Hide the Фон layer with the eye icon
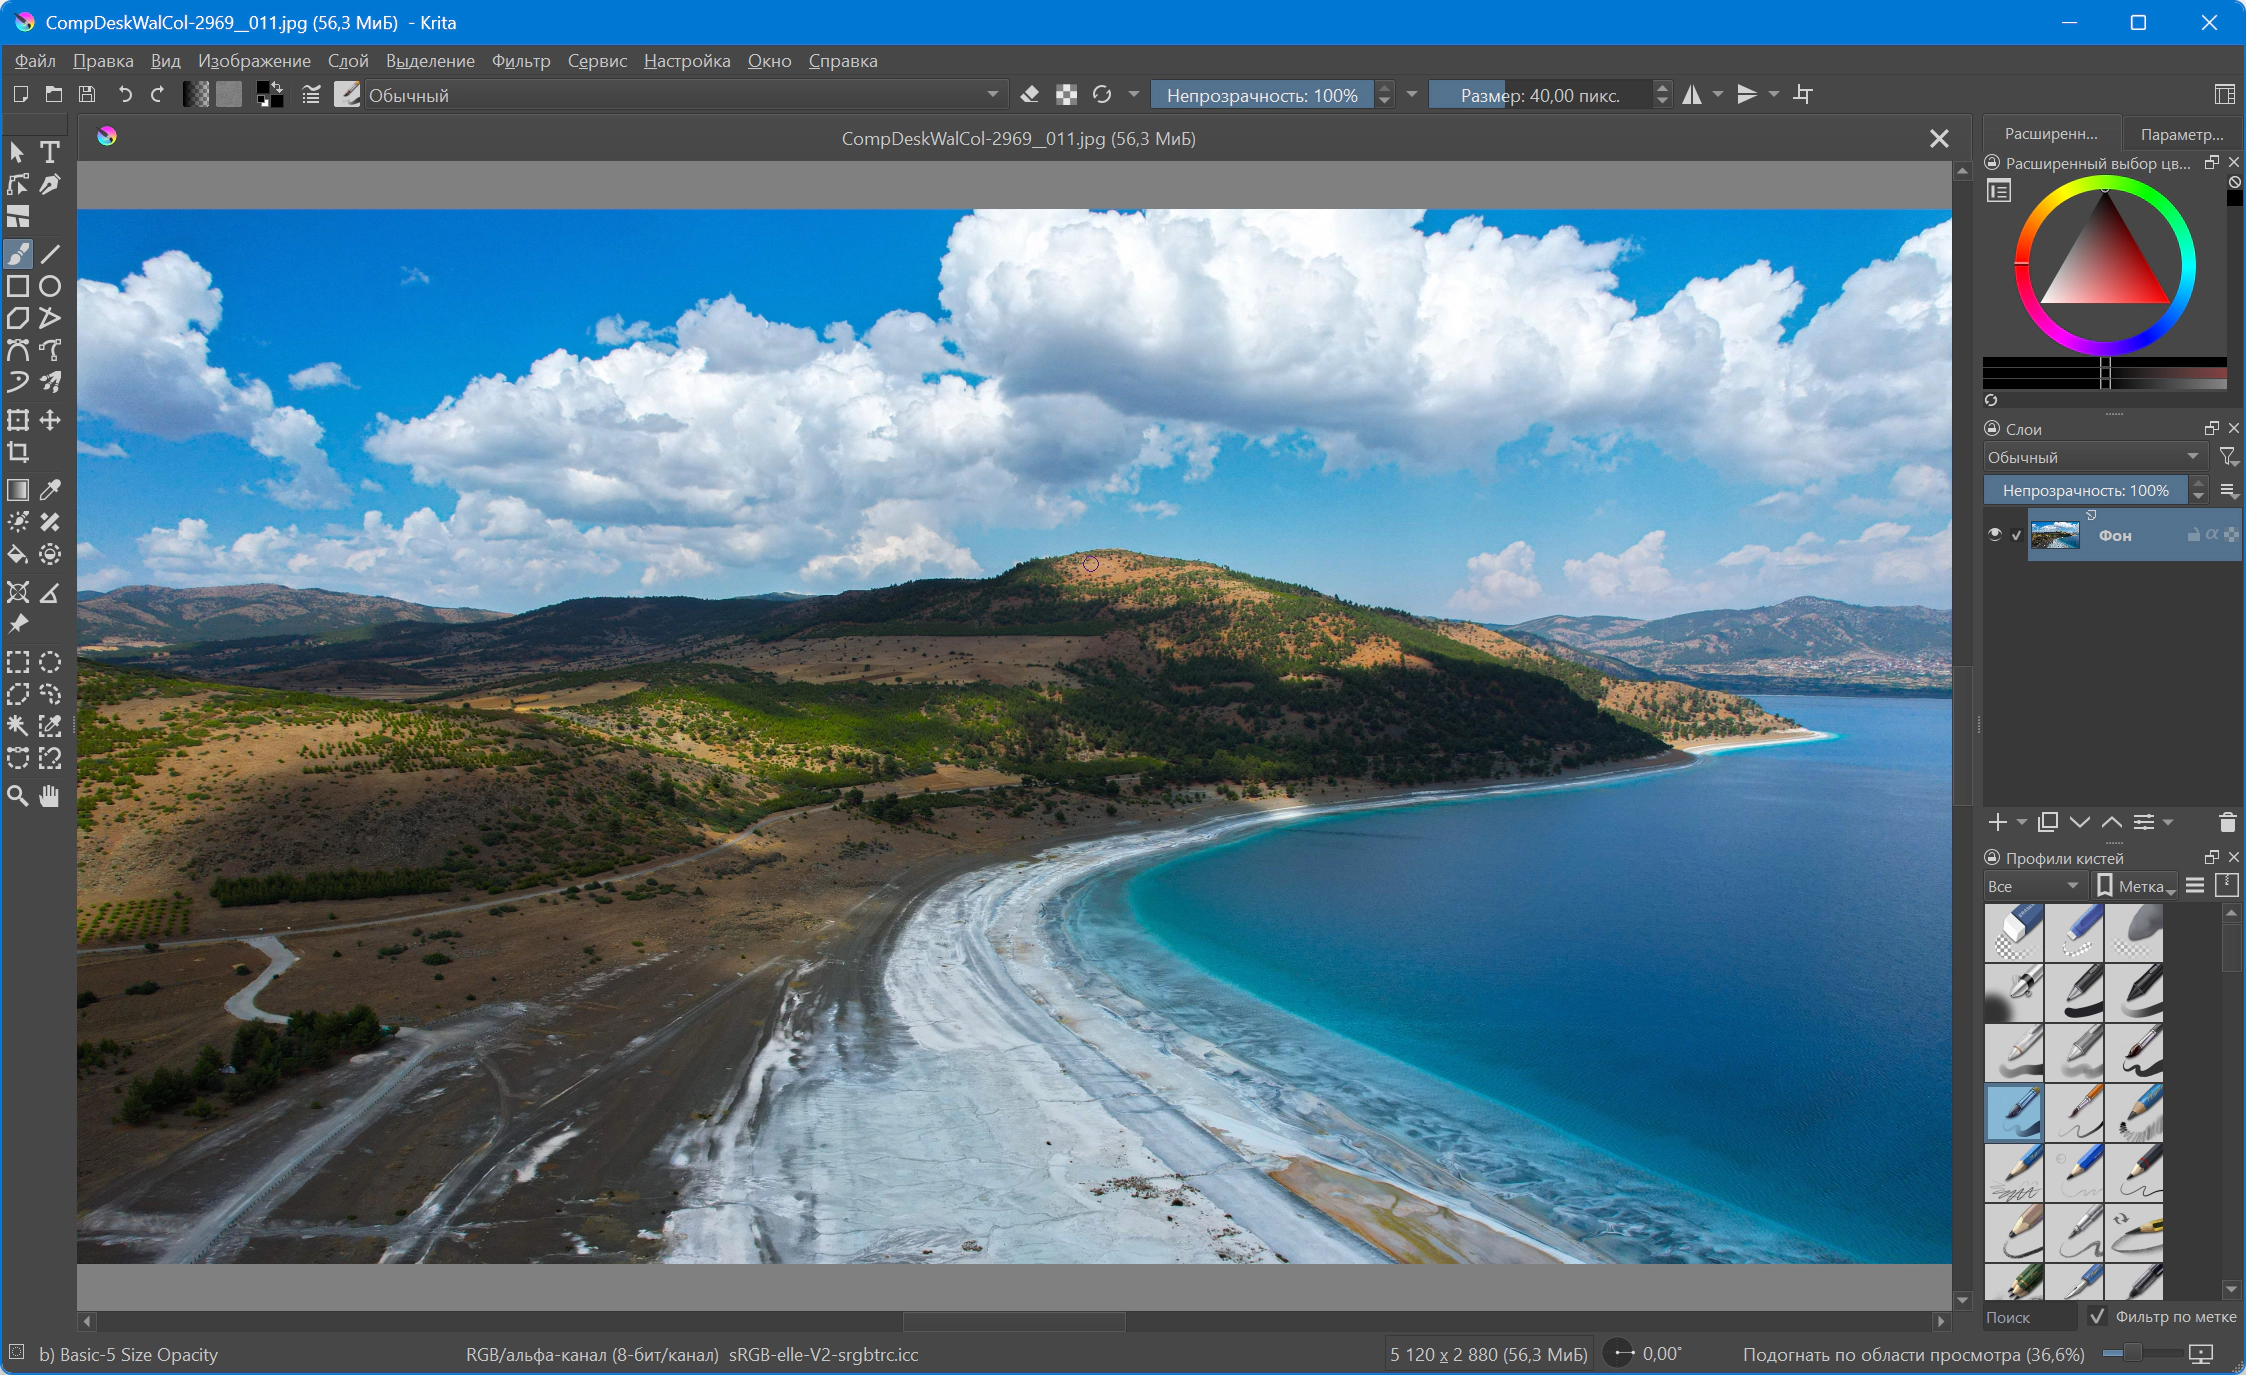The image size is (2246, 1375). tap(1995, 535)
